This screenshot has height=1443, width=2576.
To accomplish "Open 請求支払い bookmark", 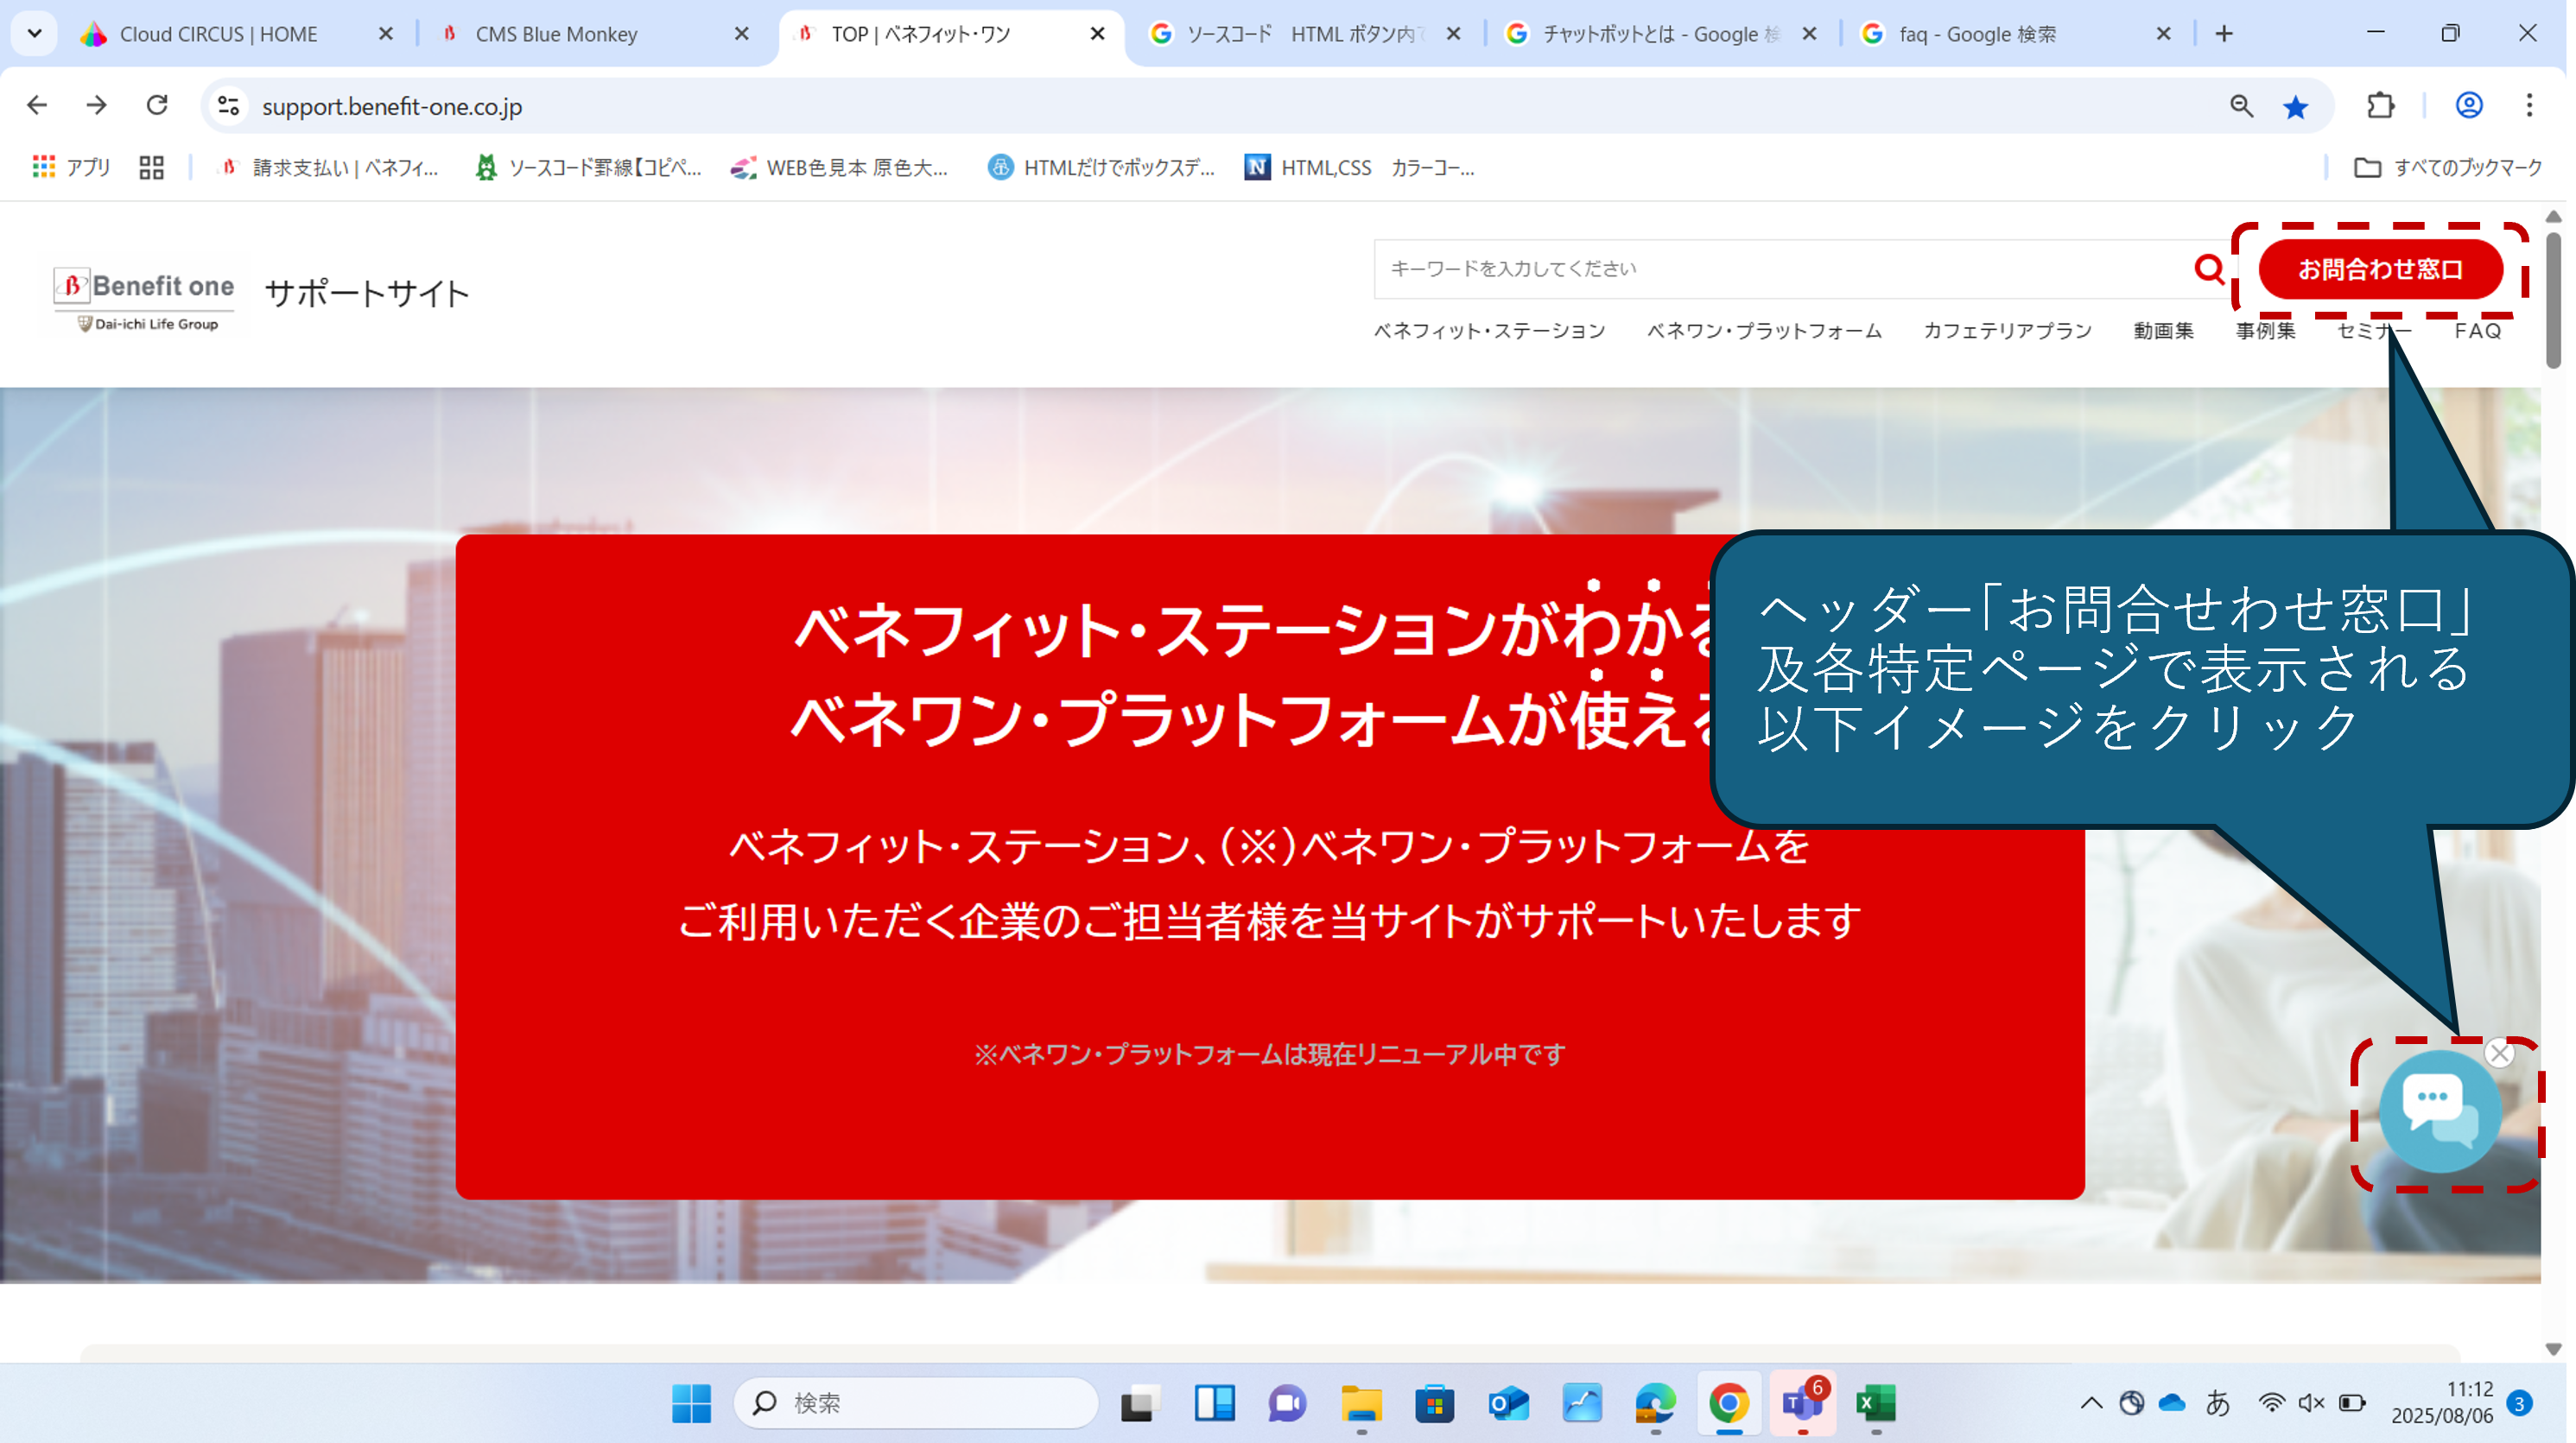I will 327,167.
